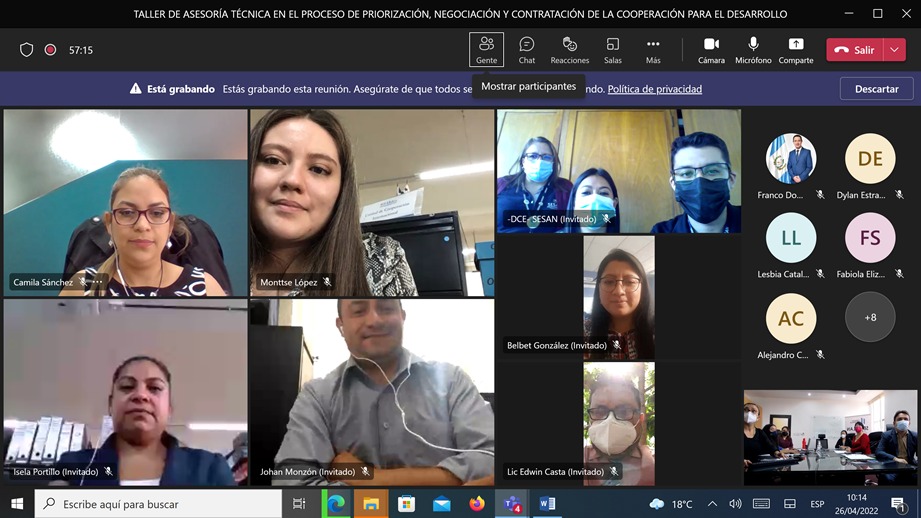Click the red recording indicator icon

(51, 50)
